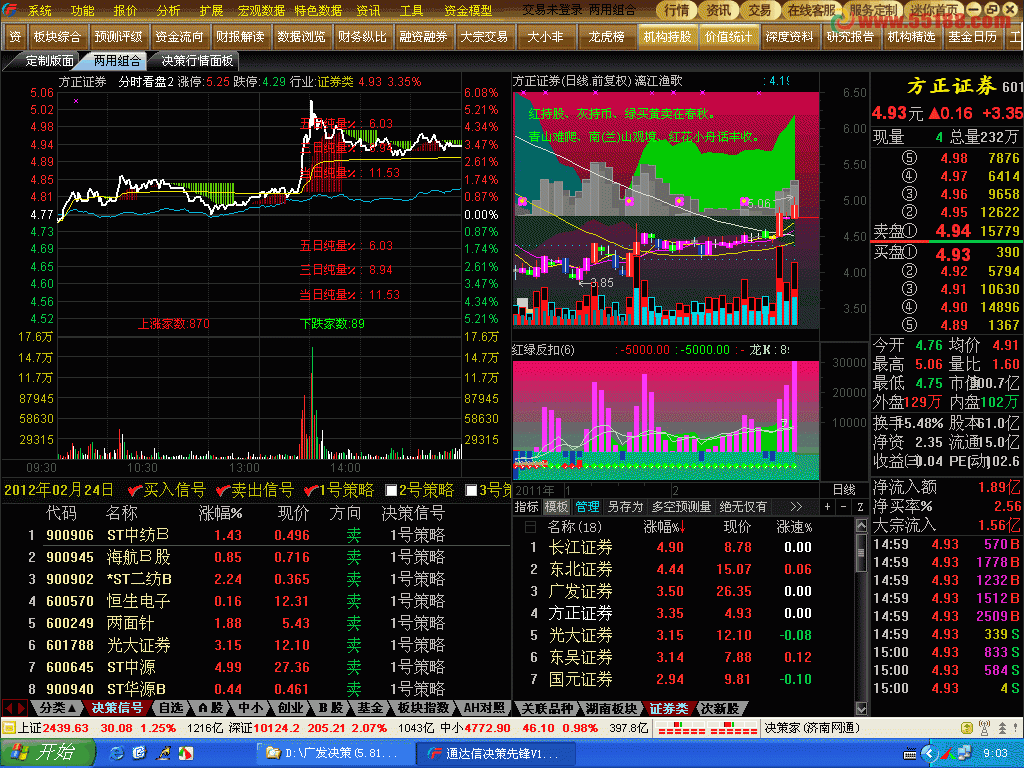Screen dimensions: 1024x768
Task: Open the 功能 menu
Action: (x=82, y=10)
